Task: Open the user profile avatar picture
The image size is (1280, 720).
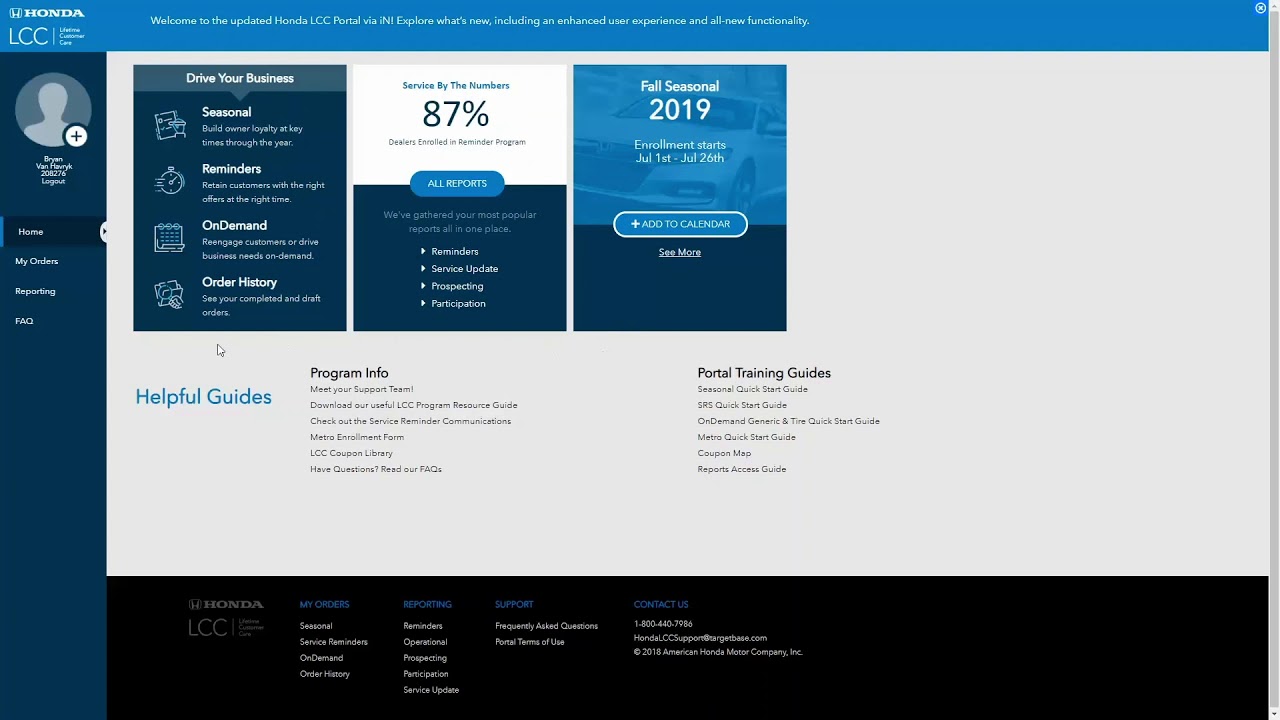Action: [x=53, y=110]
